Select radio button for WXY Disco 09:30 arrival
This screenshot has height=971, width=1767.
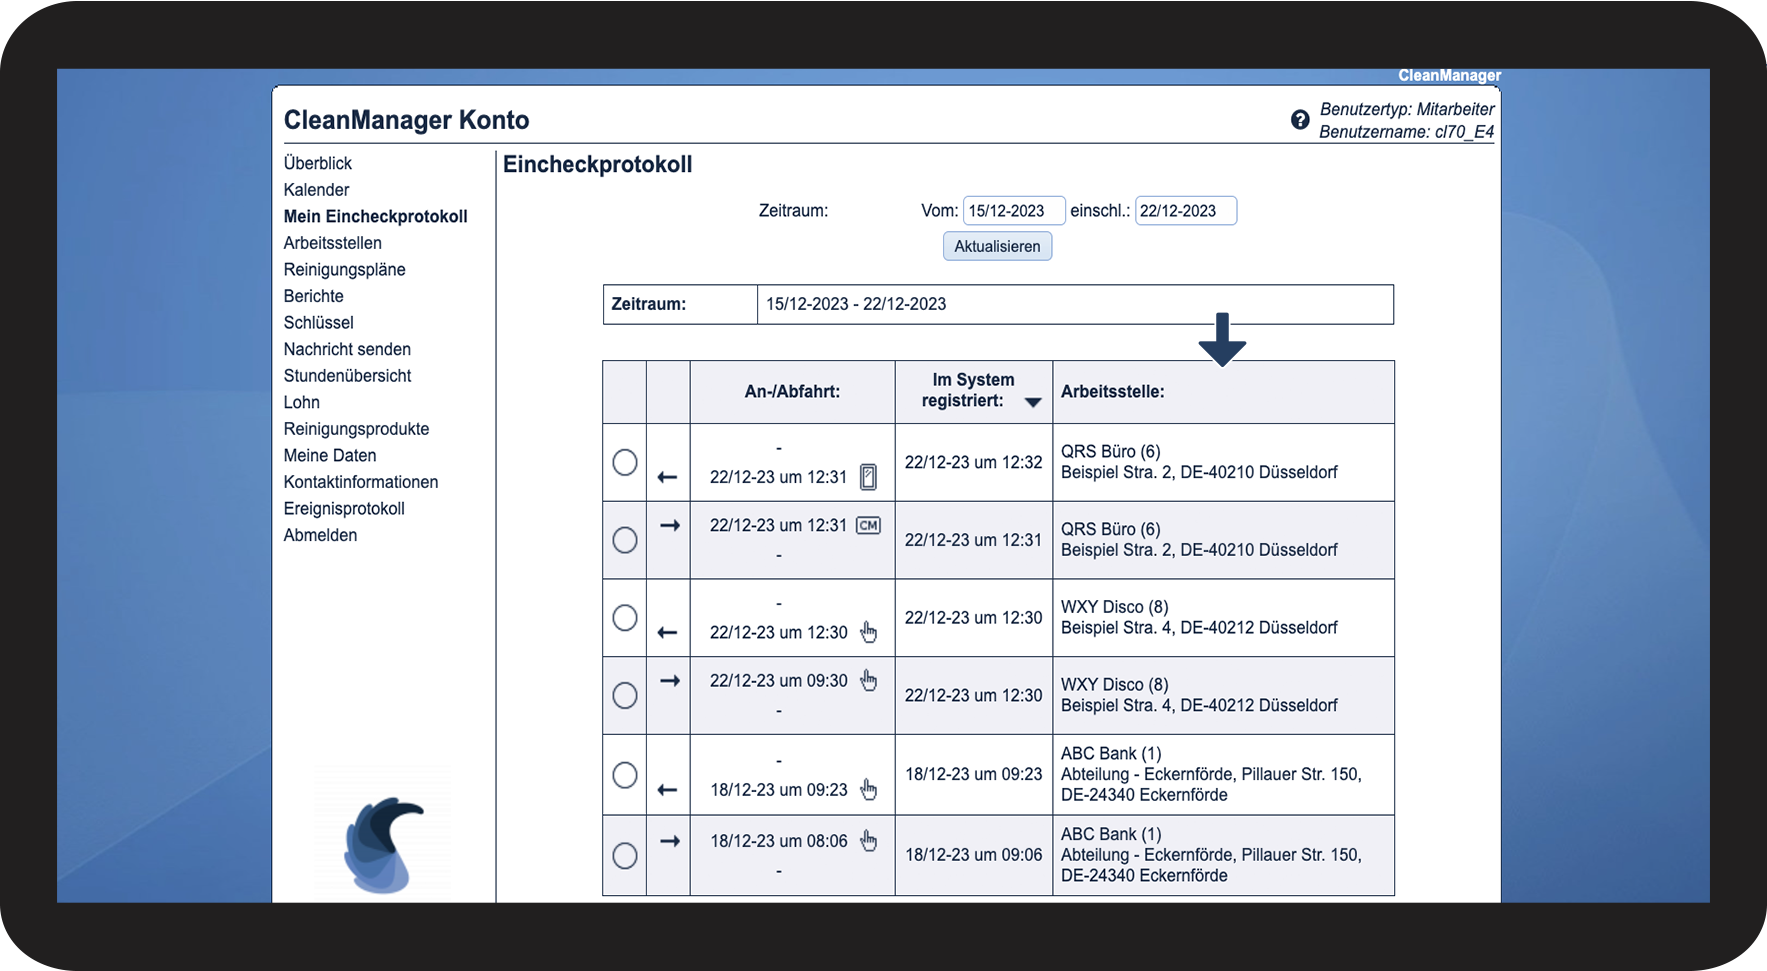[625, 695]
